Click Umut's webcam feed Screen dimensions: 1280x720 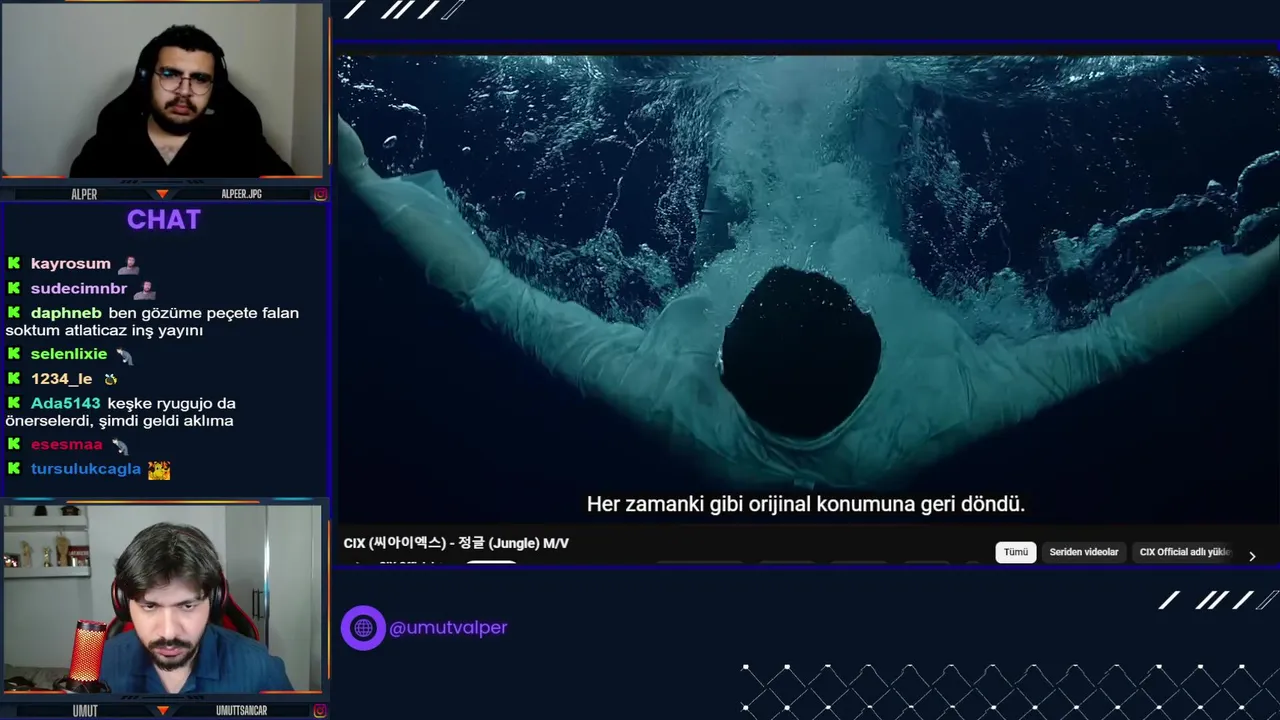pos(162,600)
